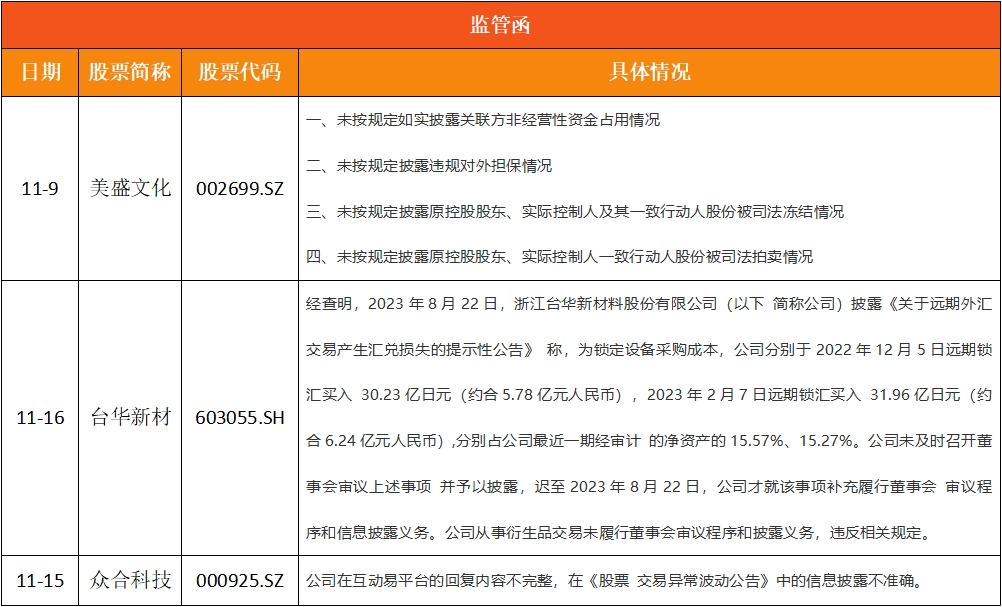Image resolution: width=1002 pixels, height=607 pixels.
Task: Click the 监管函 table title
Action: 500,25
